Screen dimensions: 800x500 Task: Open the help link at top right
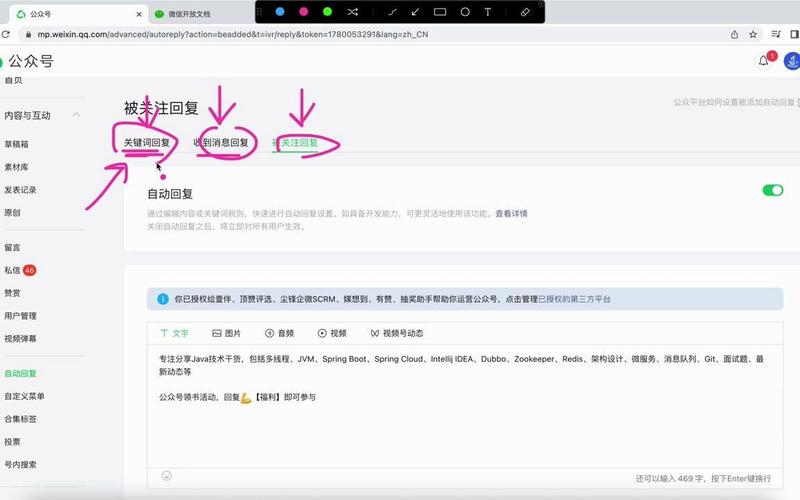[x=736, y=102]
